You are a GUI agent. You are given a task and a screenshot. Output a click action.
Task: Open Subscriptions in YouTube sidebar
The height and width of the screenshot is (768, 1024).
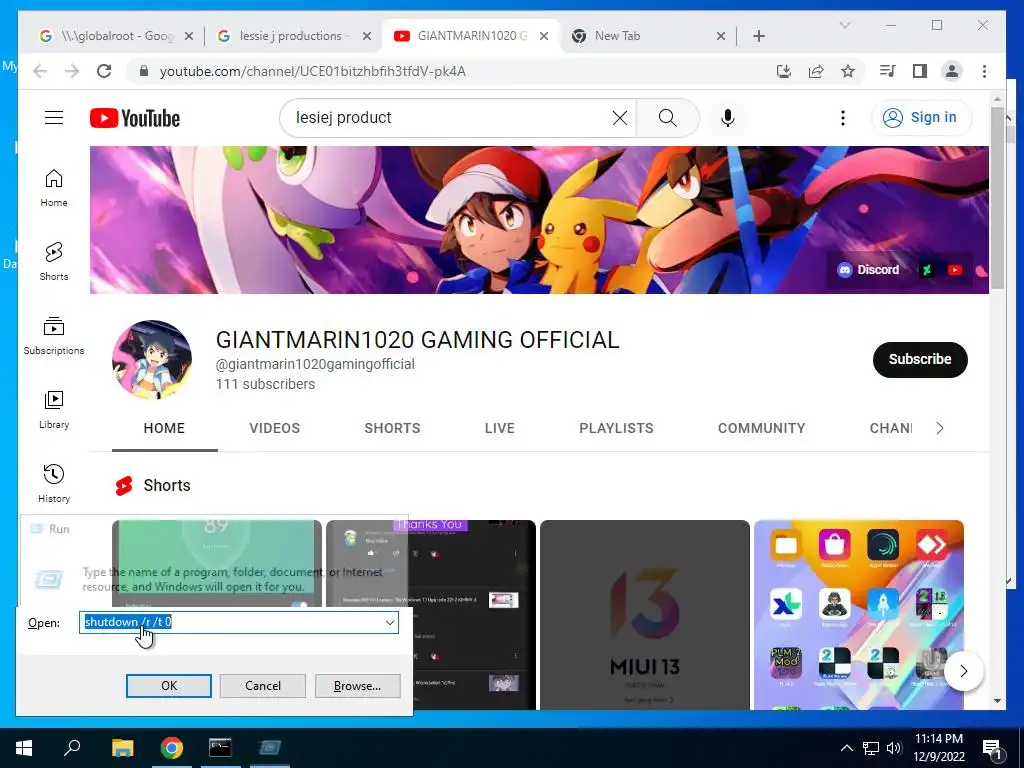pos(54,336)
